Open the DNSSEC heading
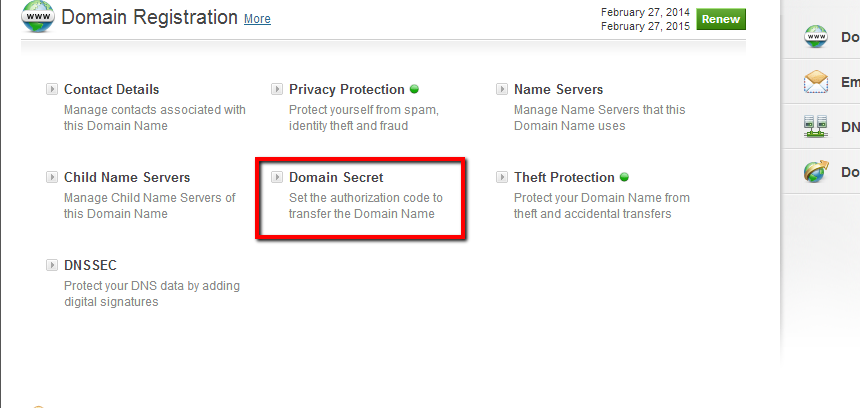This screenshot has height=408, width=860. pyautogui.click(x=90, y=265)
